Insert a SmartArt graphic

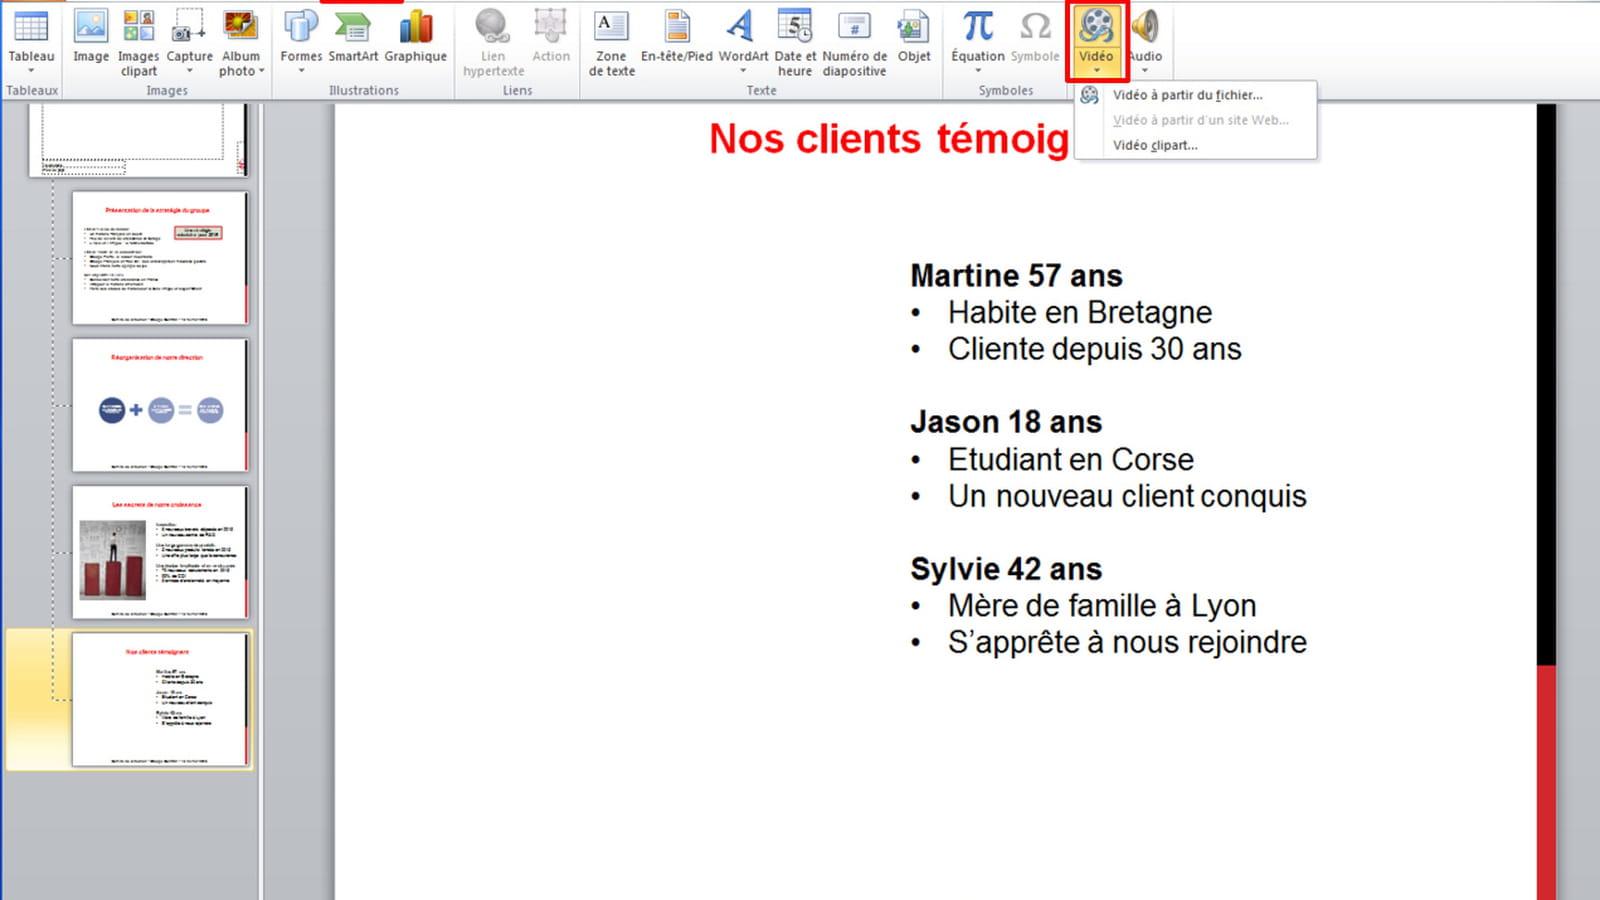point(353,37)
